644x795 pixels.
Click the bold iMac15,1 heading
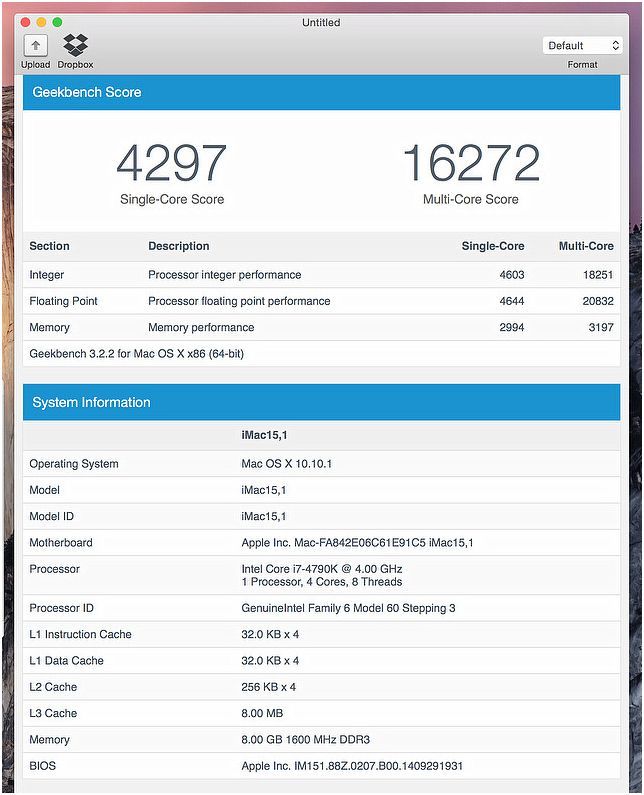click(x=264, y=435)
